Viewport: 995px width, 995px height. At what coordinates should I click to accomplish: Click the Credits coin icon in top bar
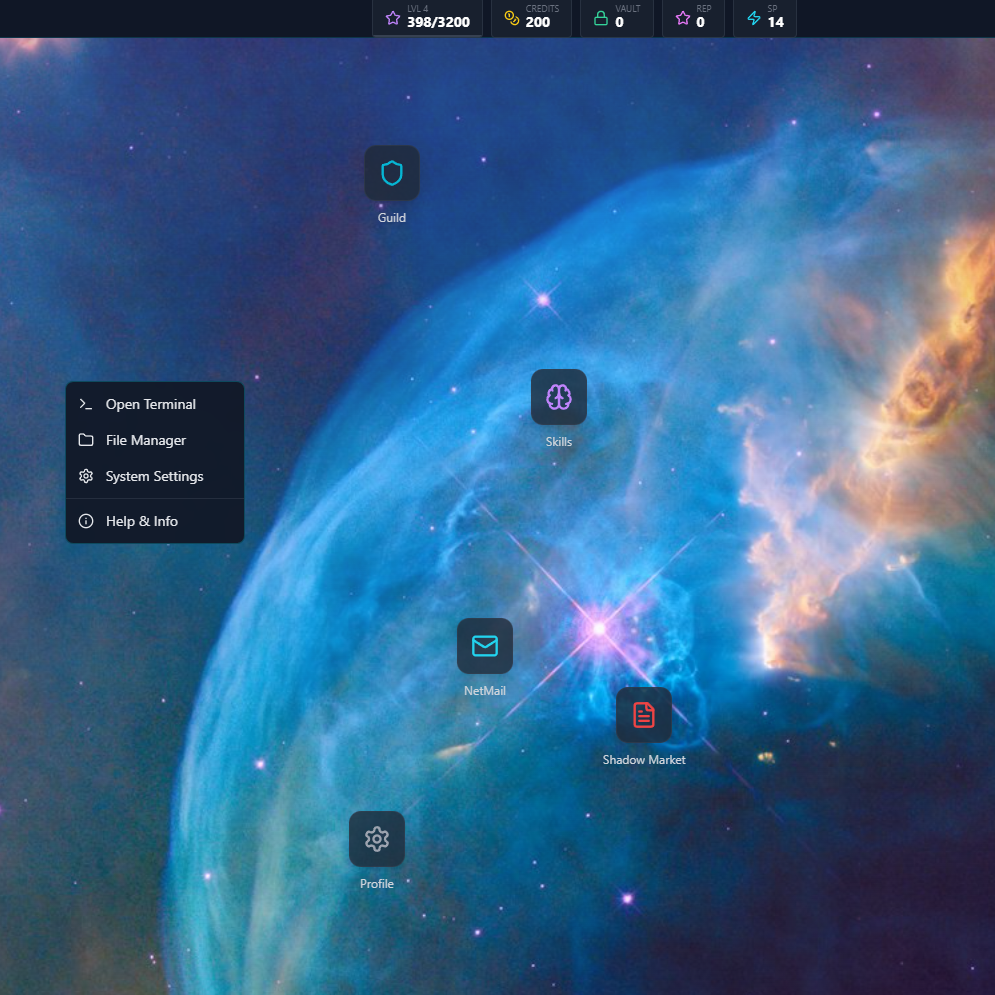click(x=512, y=18)
